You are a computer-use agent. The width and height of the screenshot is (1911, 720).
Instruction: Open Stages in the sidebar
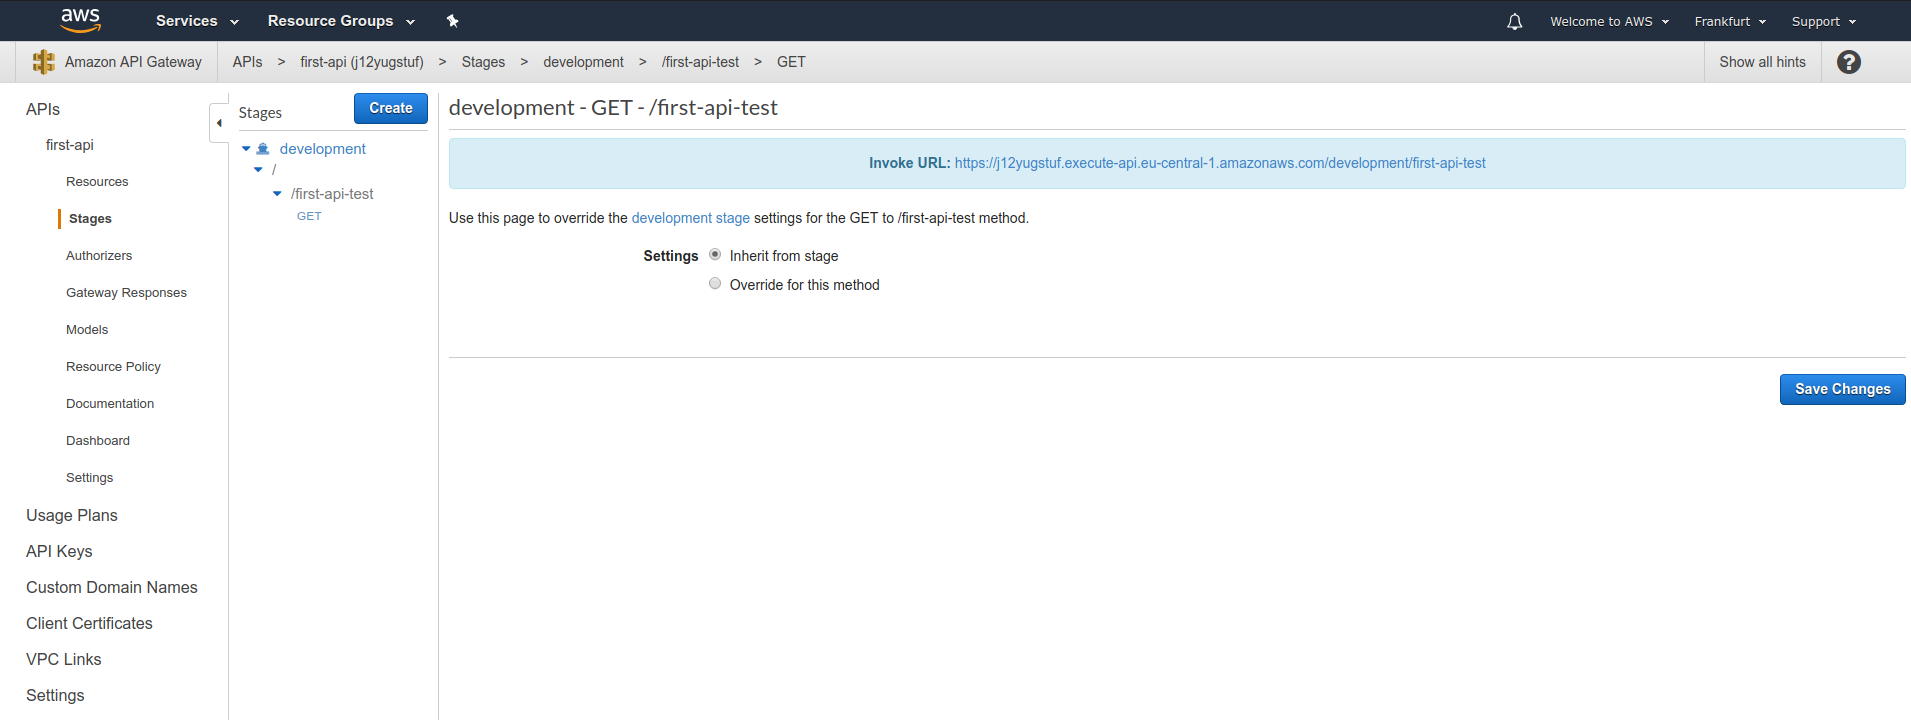[90, 219]
